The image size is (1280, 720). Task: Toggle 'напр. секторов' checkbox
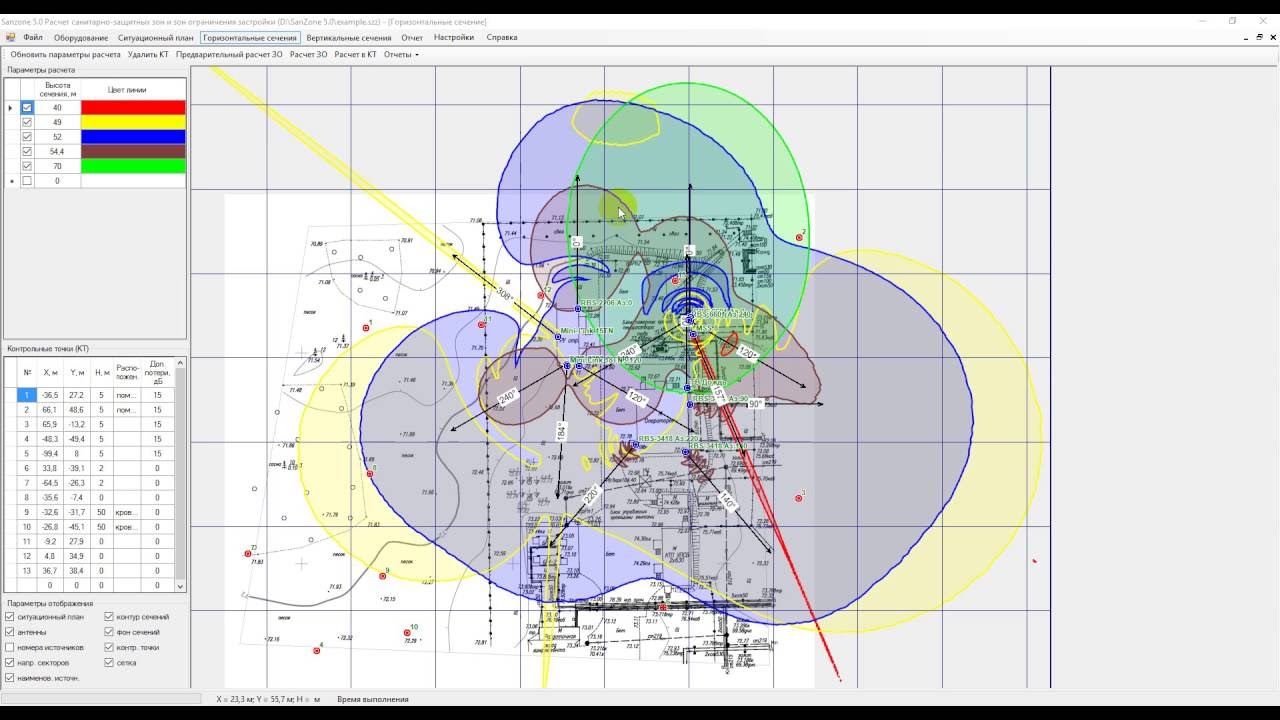coord(10,662)
